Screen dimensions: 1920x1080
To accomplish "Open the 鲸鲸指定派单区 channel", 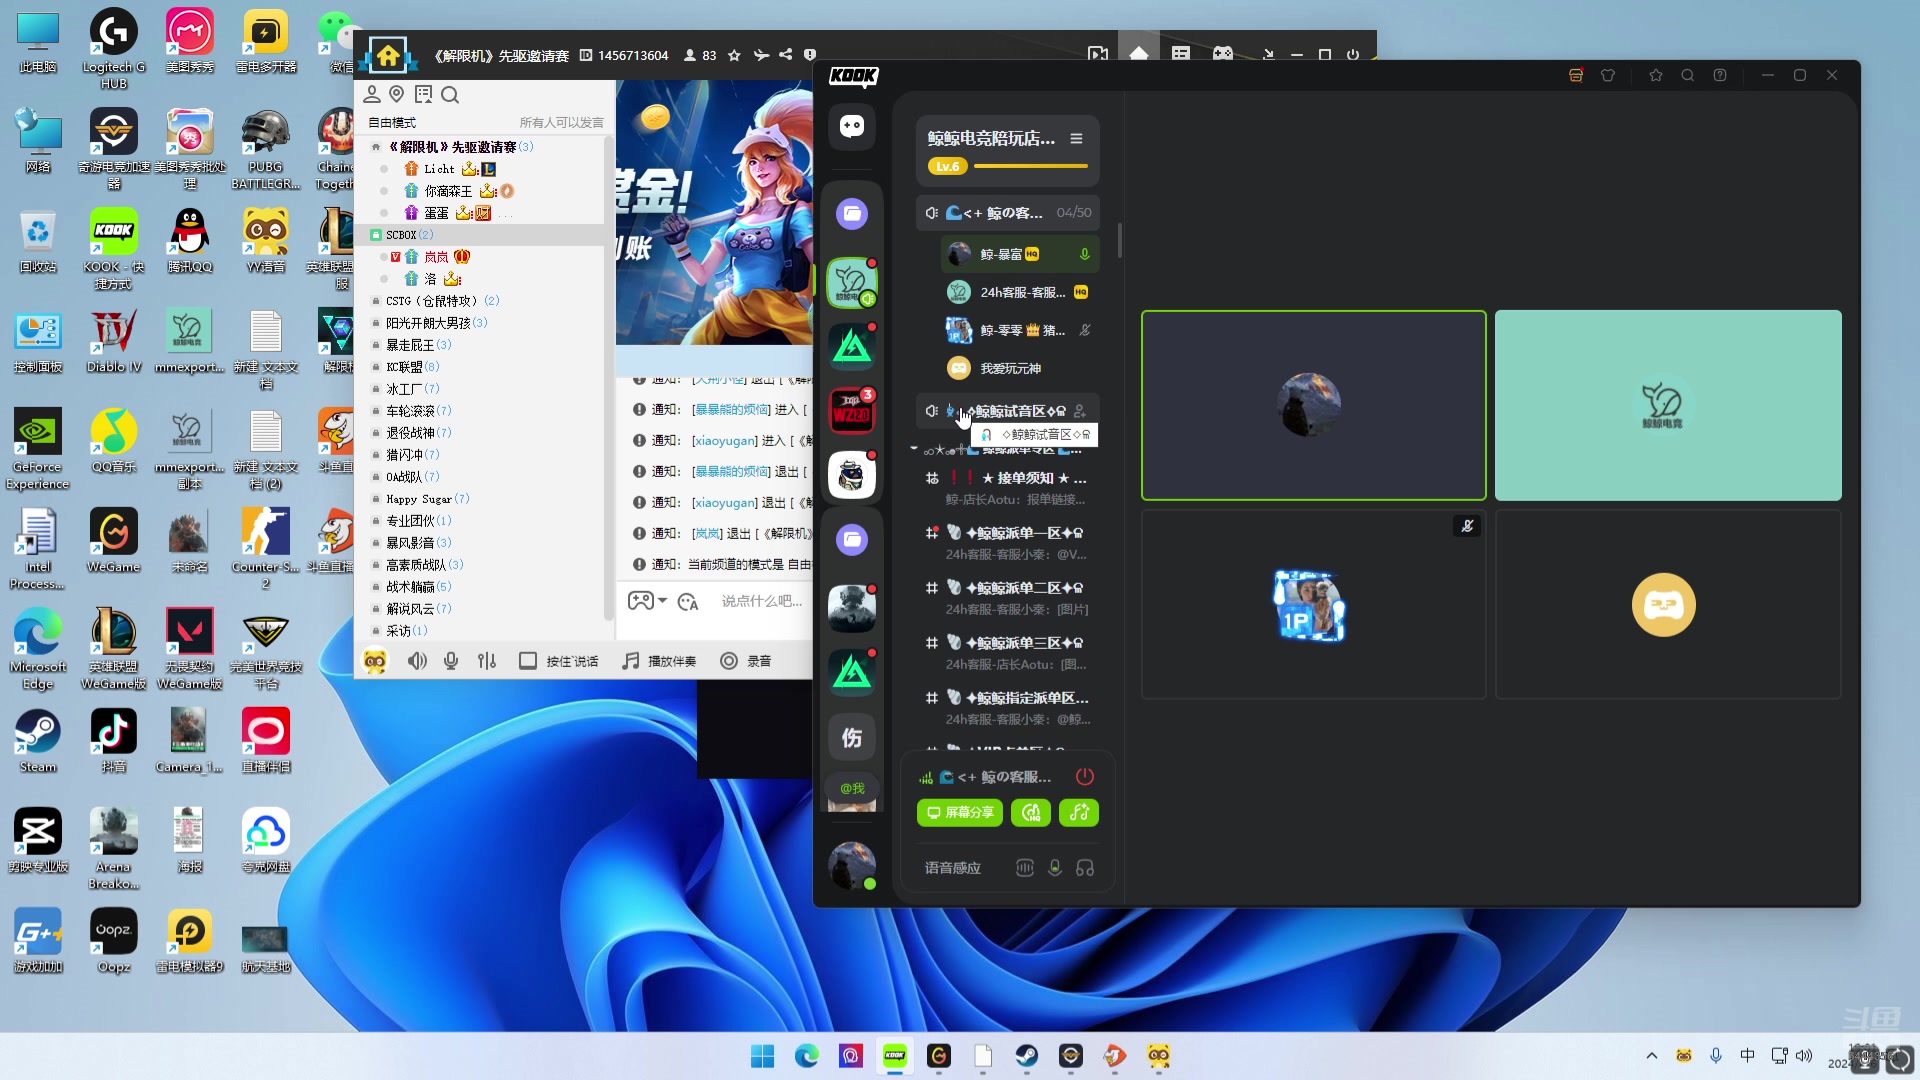I will click(1008, 708).
